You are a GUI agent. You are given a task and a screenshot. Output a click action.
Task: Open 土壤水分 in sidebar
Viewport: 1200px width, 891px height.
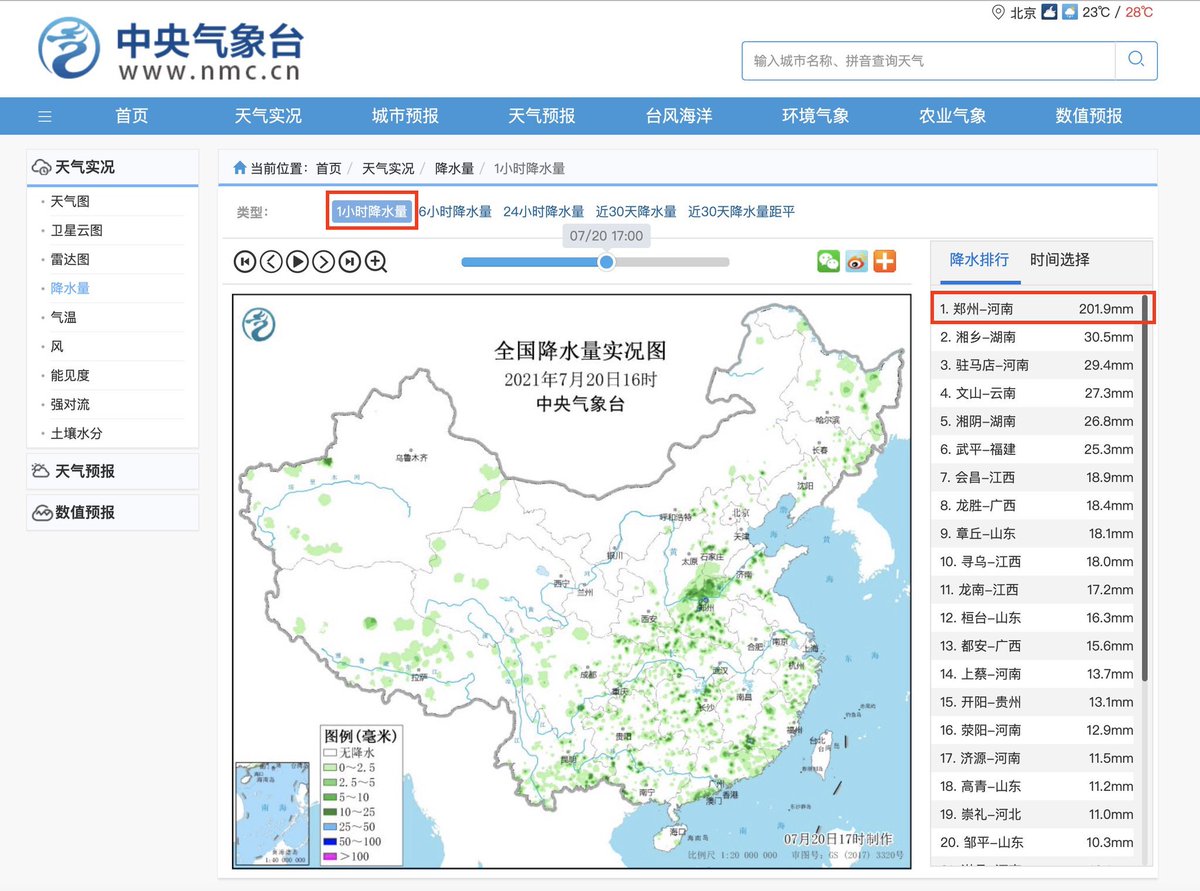77,433
